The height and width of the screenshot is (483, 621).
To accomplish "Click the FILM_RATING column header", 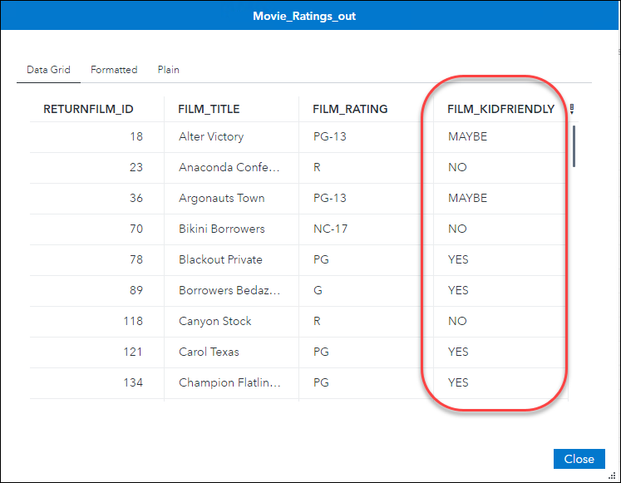I will point(350,109).
